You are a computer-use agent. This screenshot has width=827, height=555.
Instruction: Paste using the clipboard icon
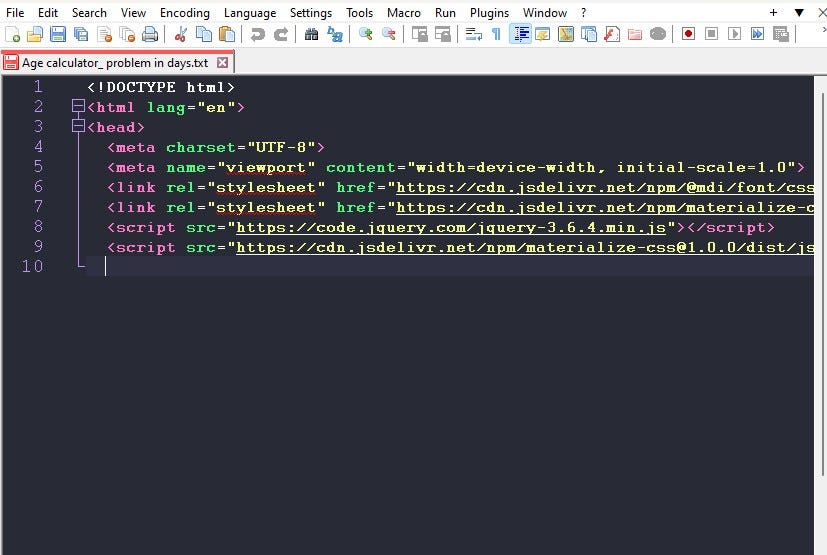click(227, 34)
